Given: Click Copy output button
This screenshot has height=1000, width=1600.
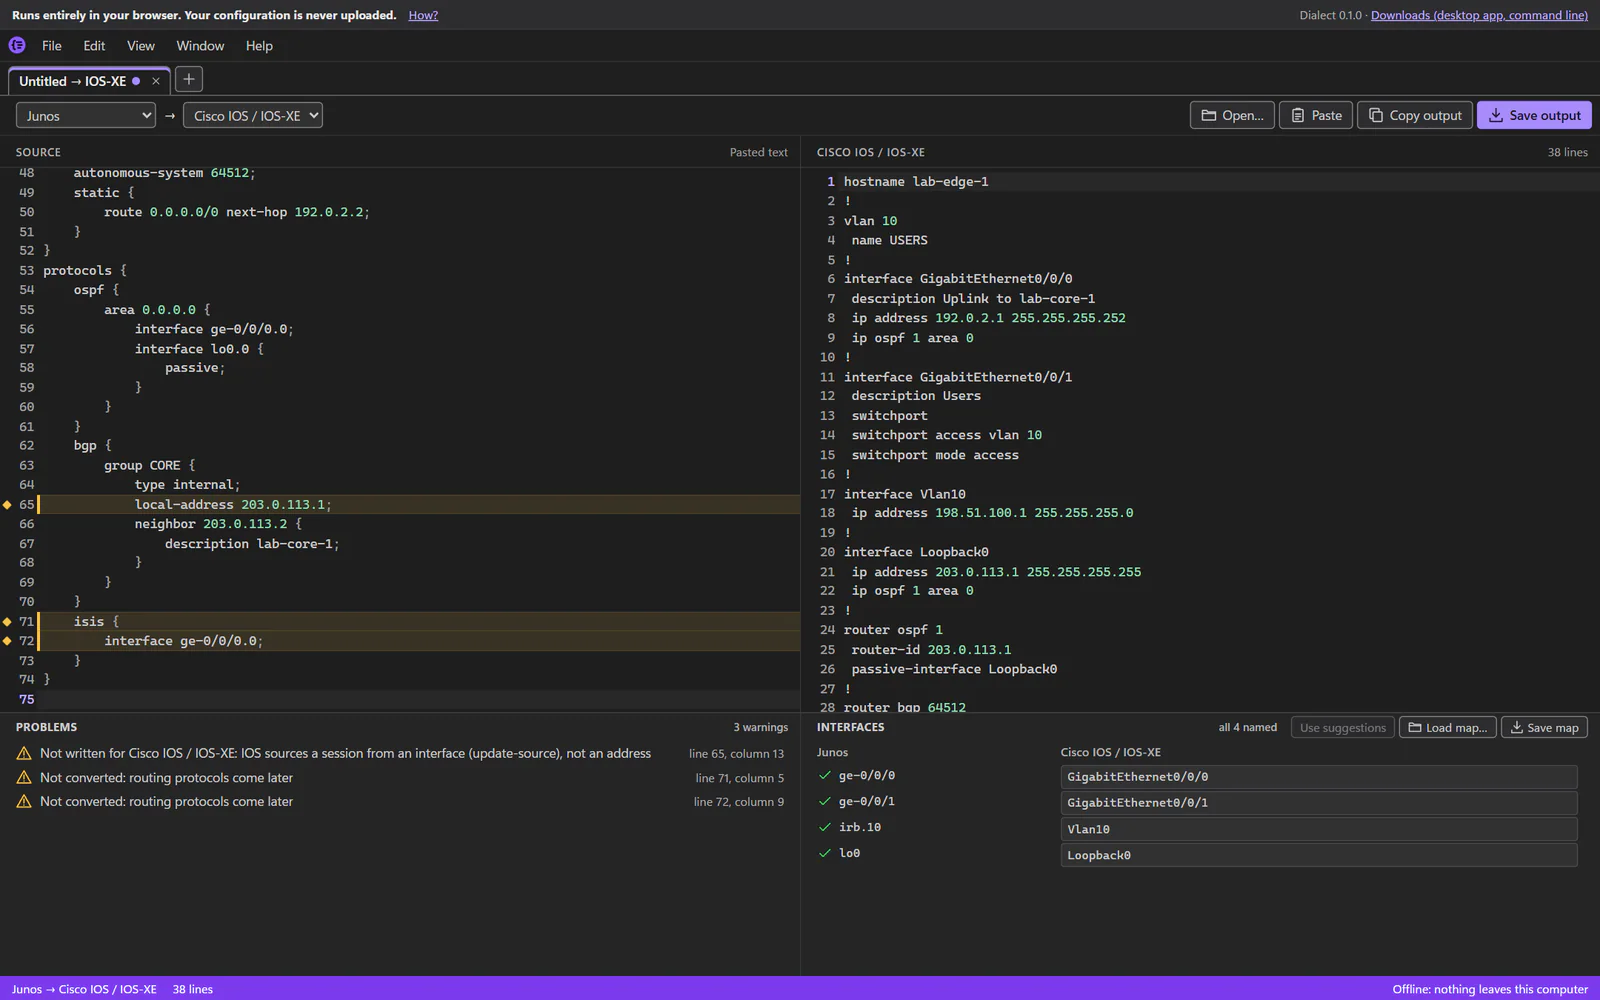Looking at the screenshot, I should coord(1415,115).
